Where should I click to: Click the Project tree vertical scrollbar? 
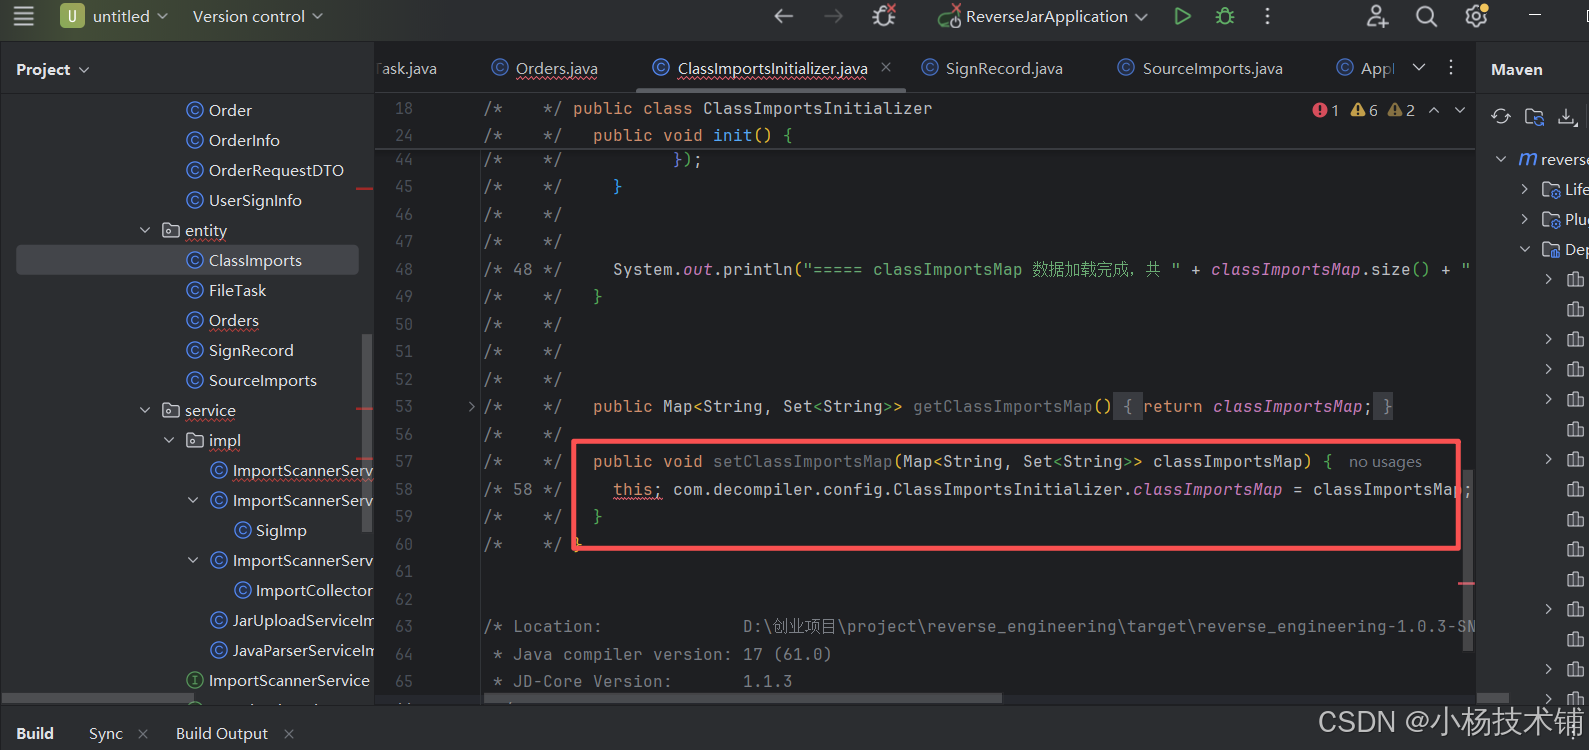[x=367, y=433]
